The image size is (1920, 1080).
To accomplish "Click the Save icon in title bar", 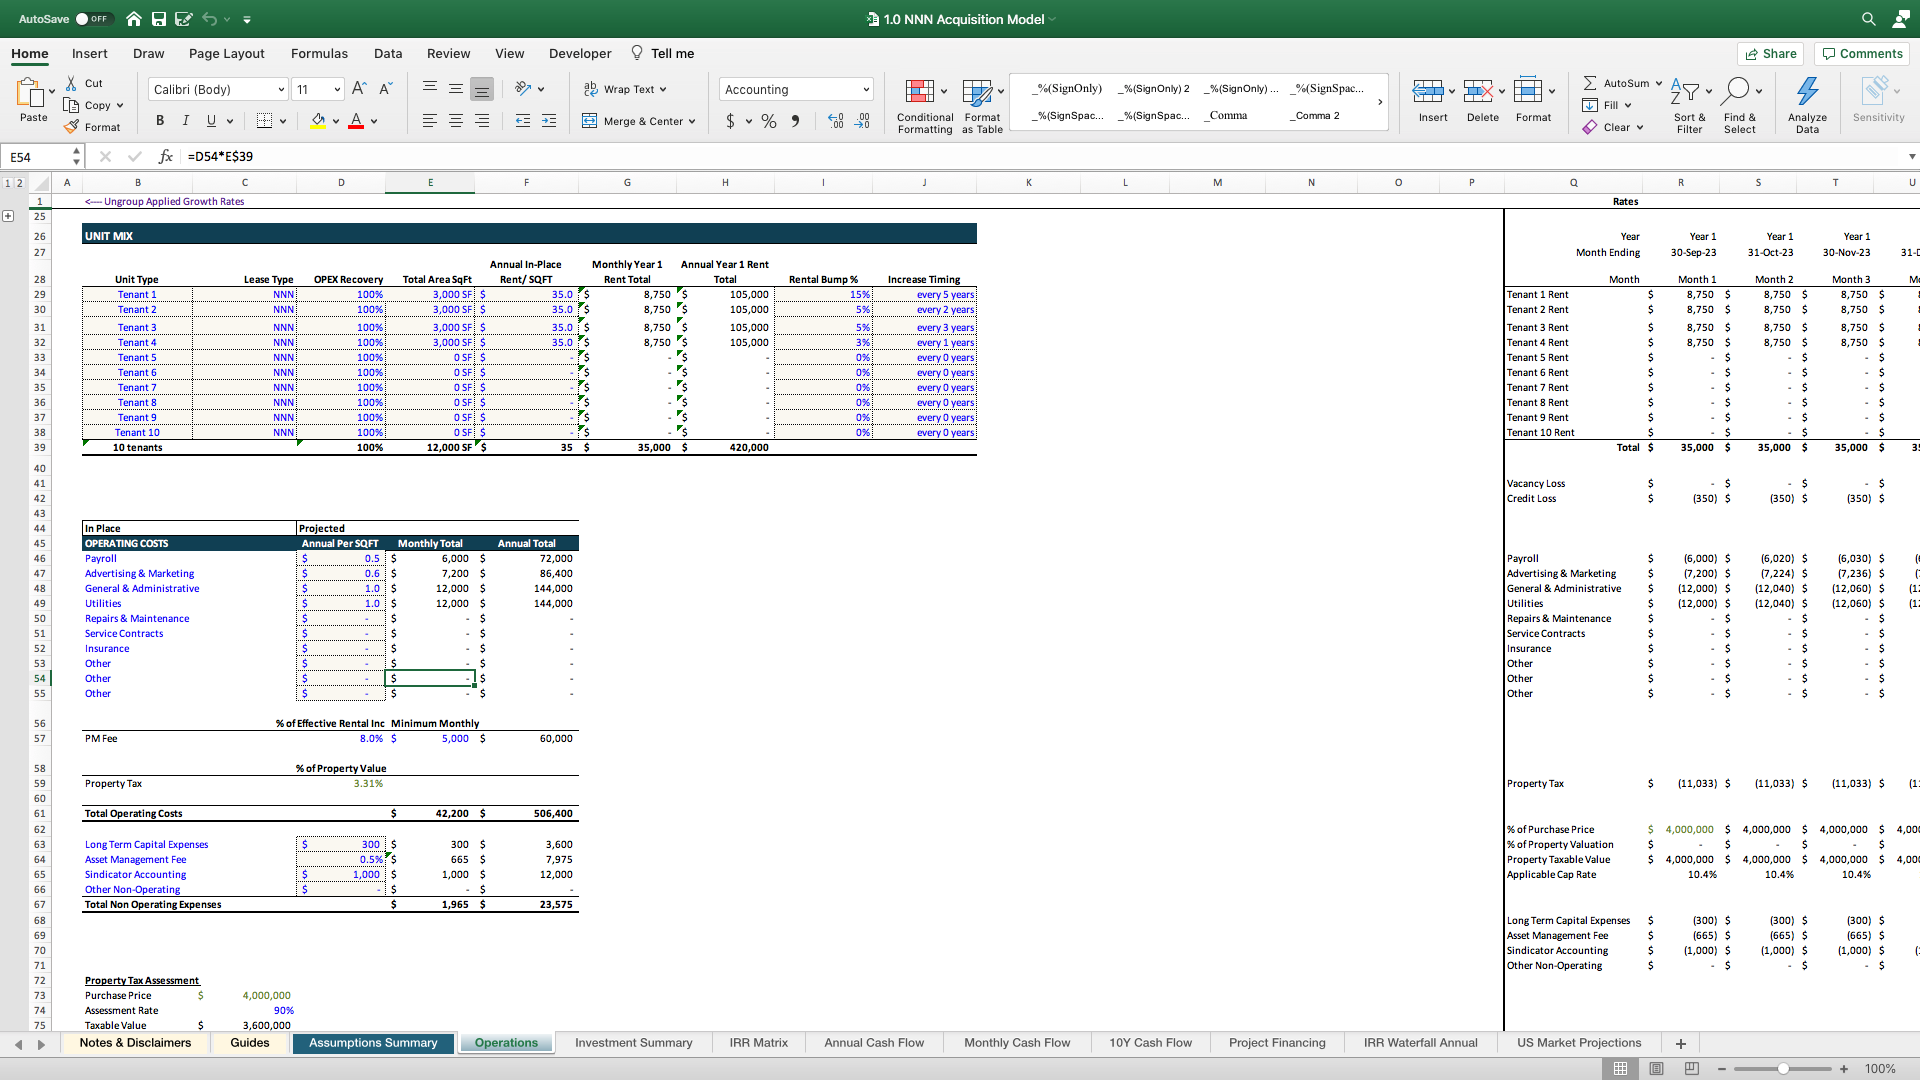I will pos(159,19).
